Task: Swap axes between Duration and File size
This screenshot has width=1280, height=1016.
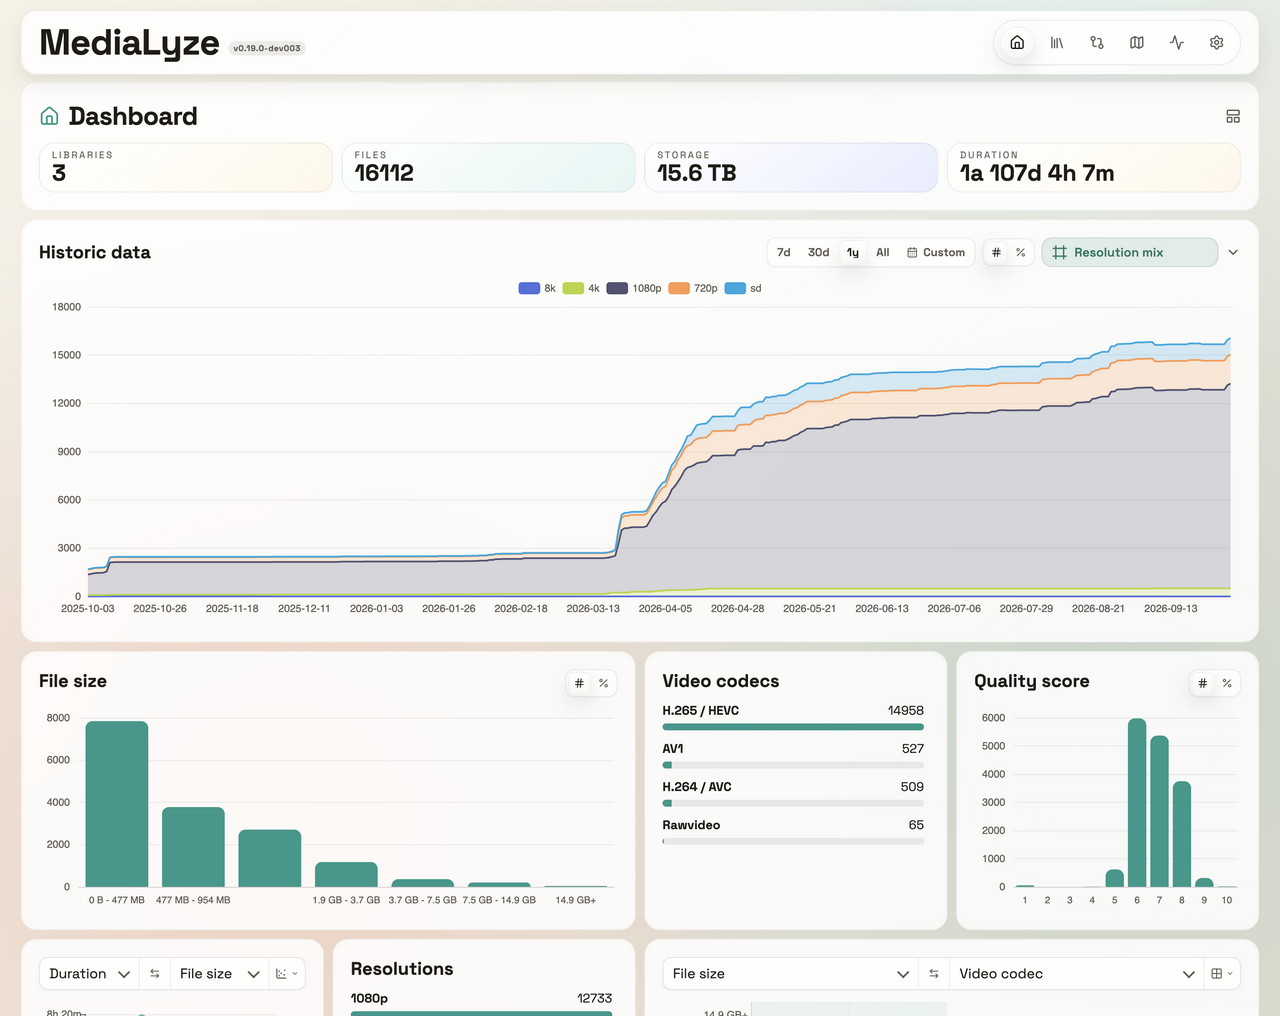Action: [x=155, y=974]
